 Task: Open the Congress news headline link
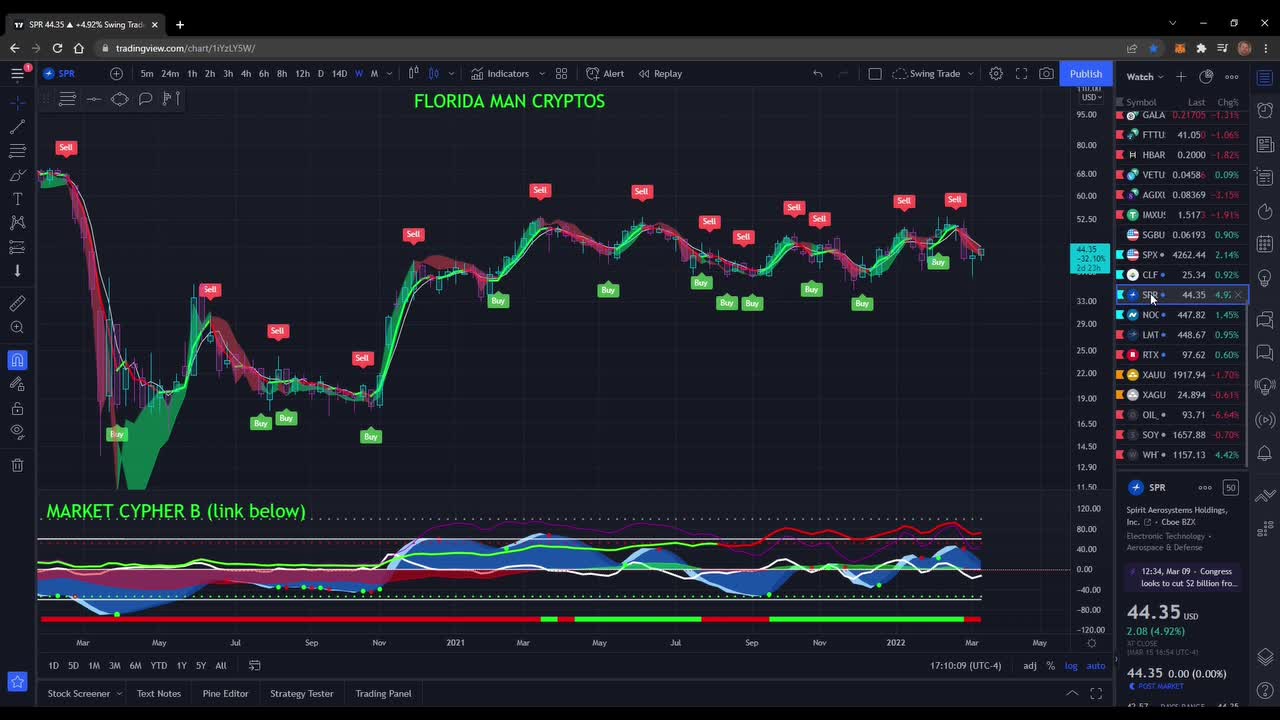[x=1183, y=577]
